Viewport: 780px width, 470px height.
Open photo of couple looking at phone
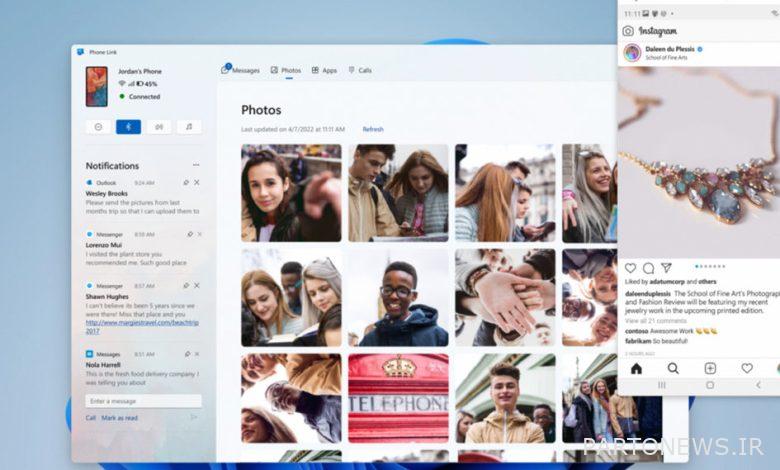[398, 193]
